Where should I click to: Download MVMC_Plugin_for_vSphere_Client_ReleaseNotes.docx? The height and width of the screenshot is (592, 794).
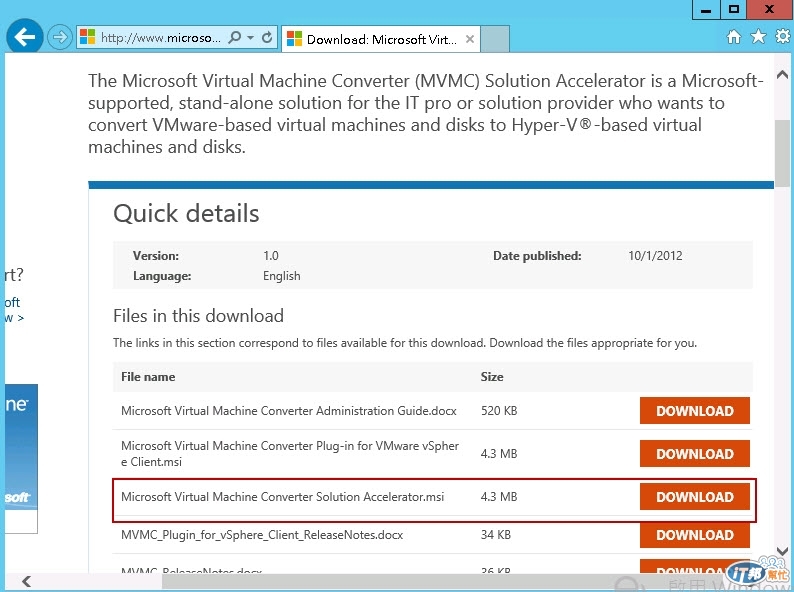pyautogui.click(x=694, y=535)
